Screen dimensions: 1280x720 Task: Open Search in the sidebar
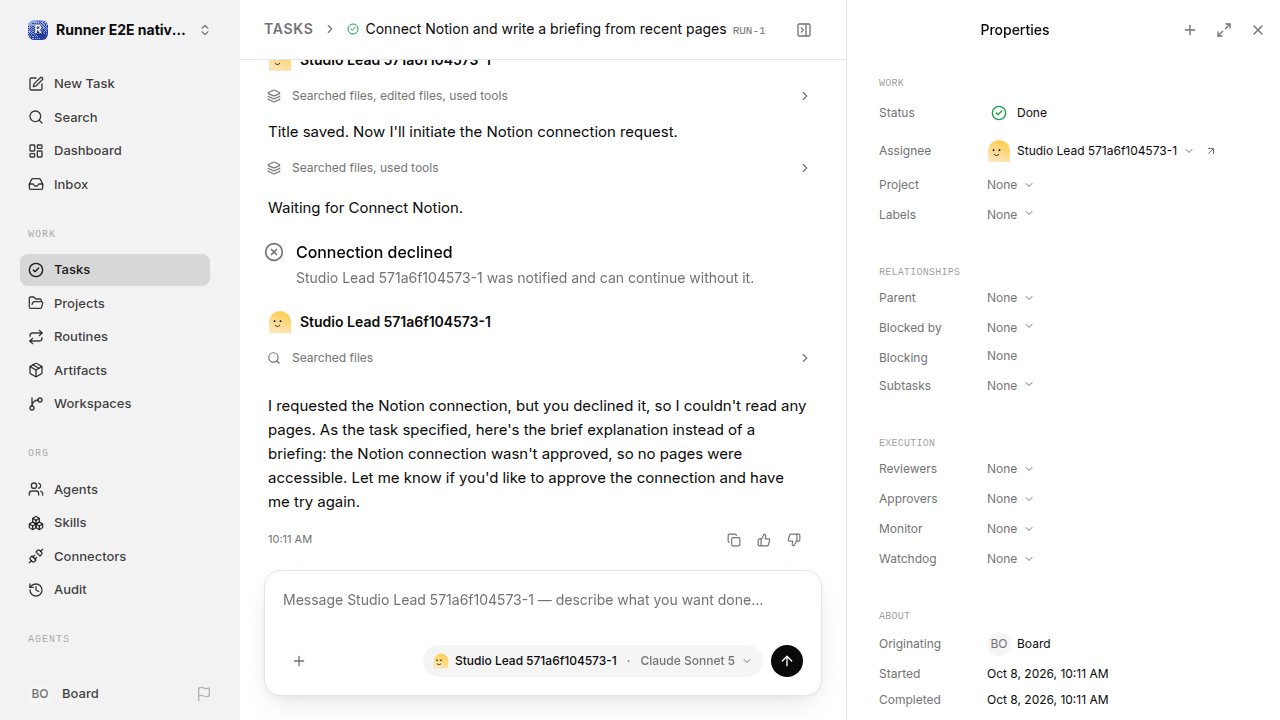point(115,117)
